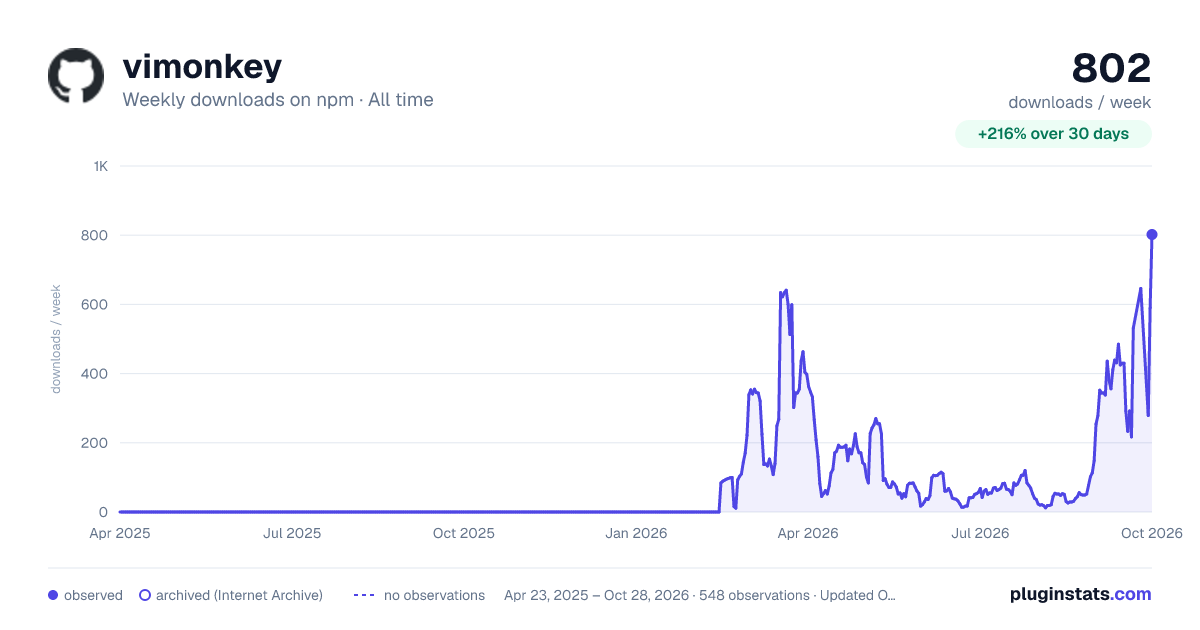Click the Jul 2025 x-axis label
This screenshot has height=630, width=1200.
tap(292, 534)
